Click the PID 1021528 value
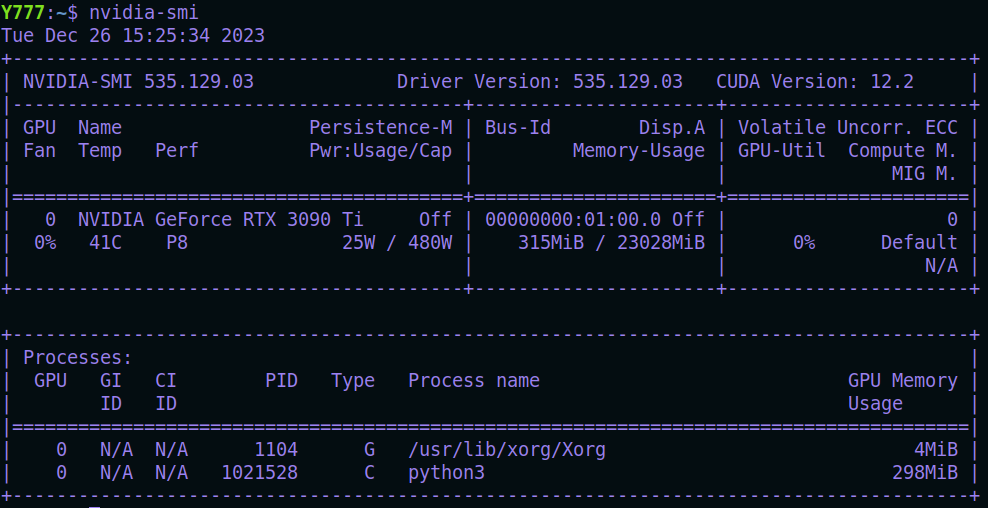The image size is (988, 508). [x=260, y=473]
